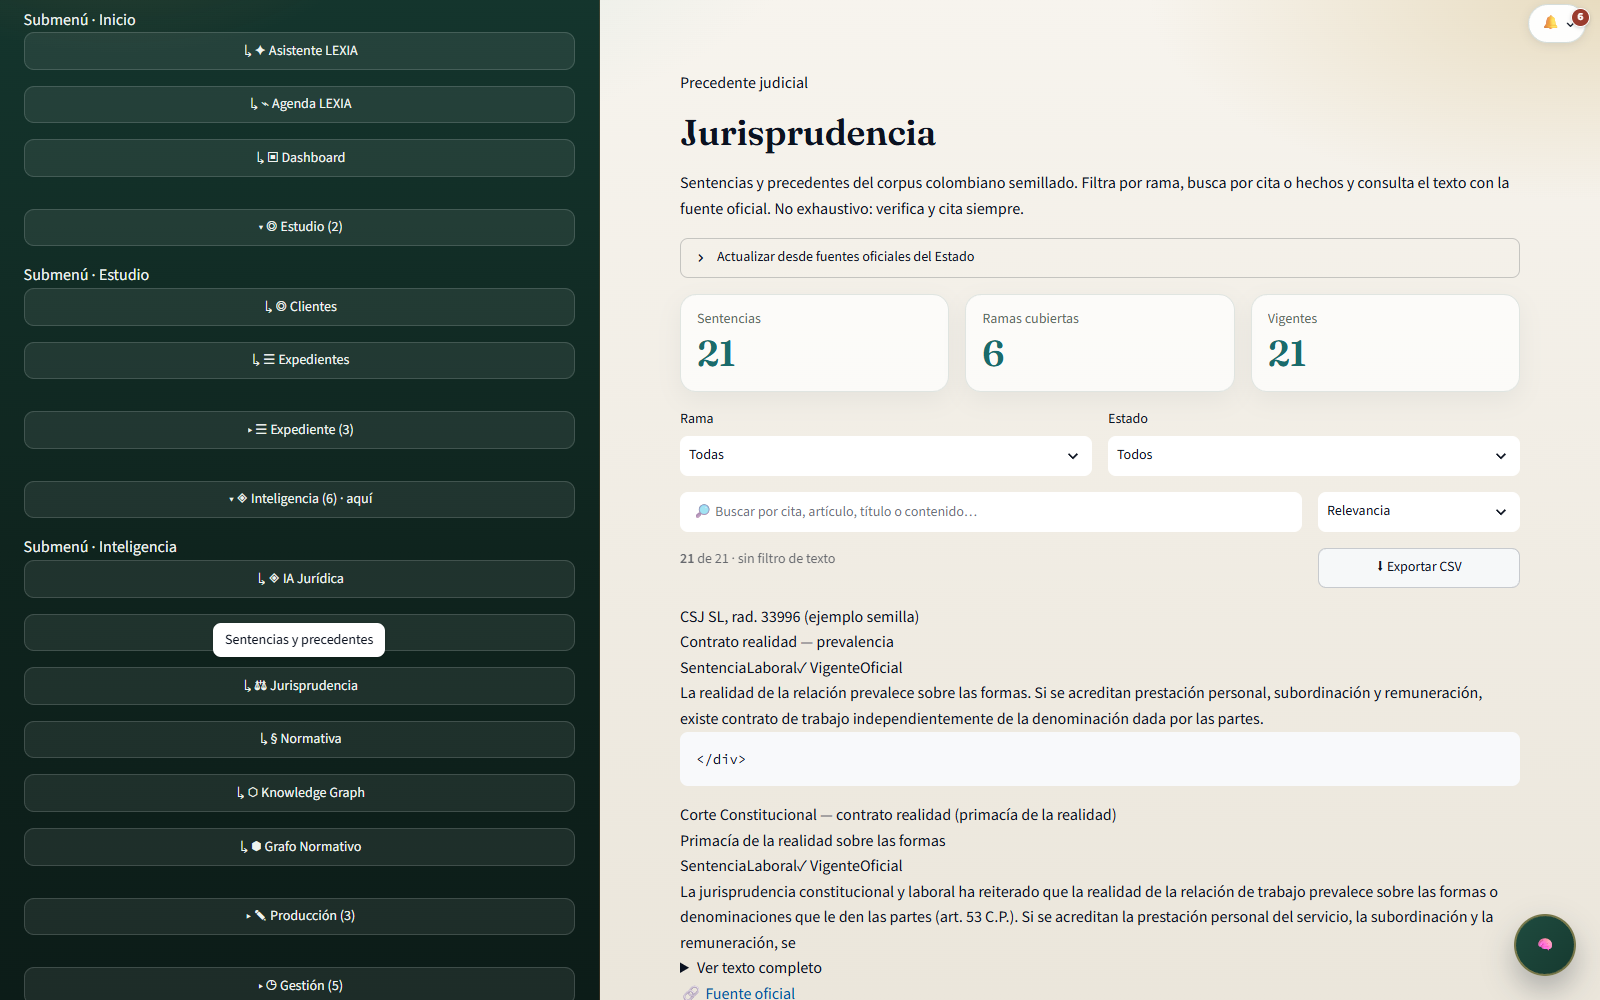Select Jurisprudencia in the Inteligencia submenu
Screen dimensions: 1600x1000
click(x=299, y=686)
